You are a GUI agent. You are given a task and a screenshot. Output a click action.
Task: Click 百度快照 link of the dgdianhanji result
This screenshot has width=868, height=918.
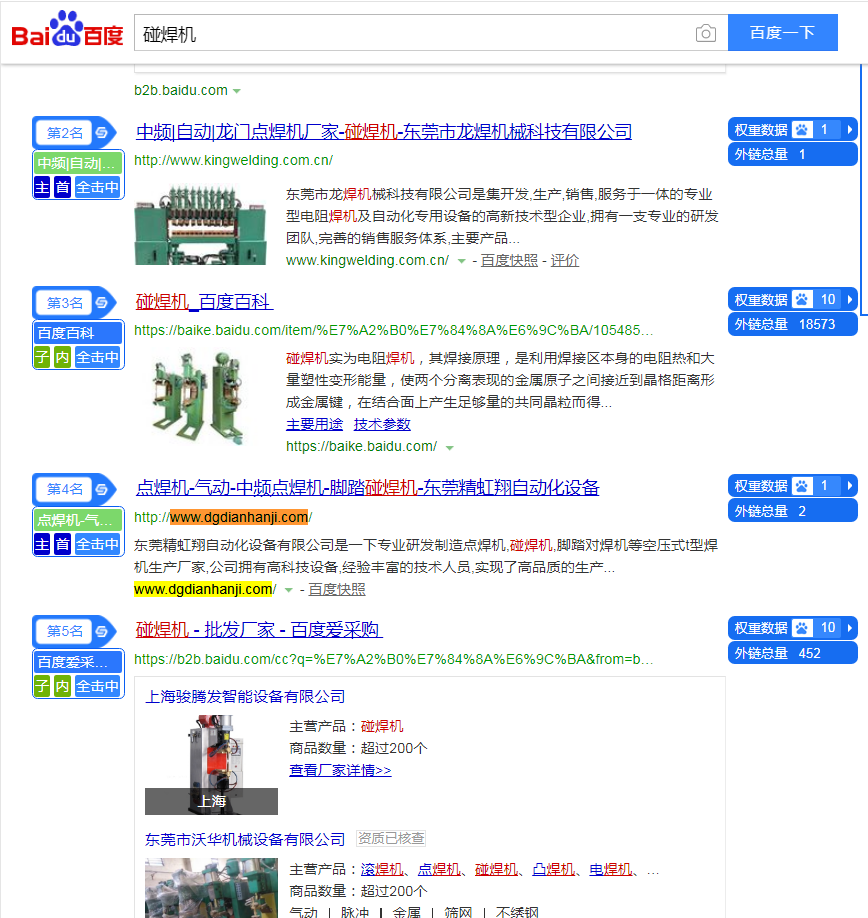point(337,590)
